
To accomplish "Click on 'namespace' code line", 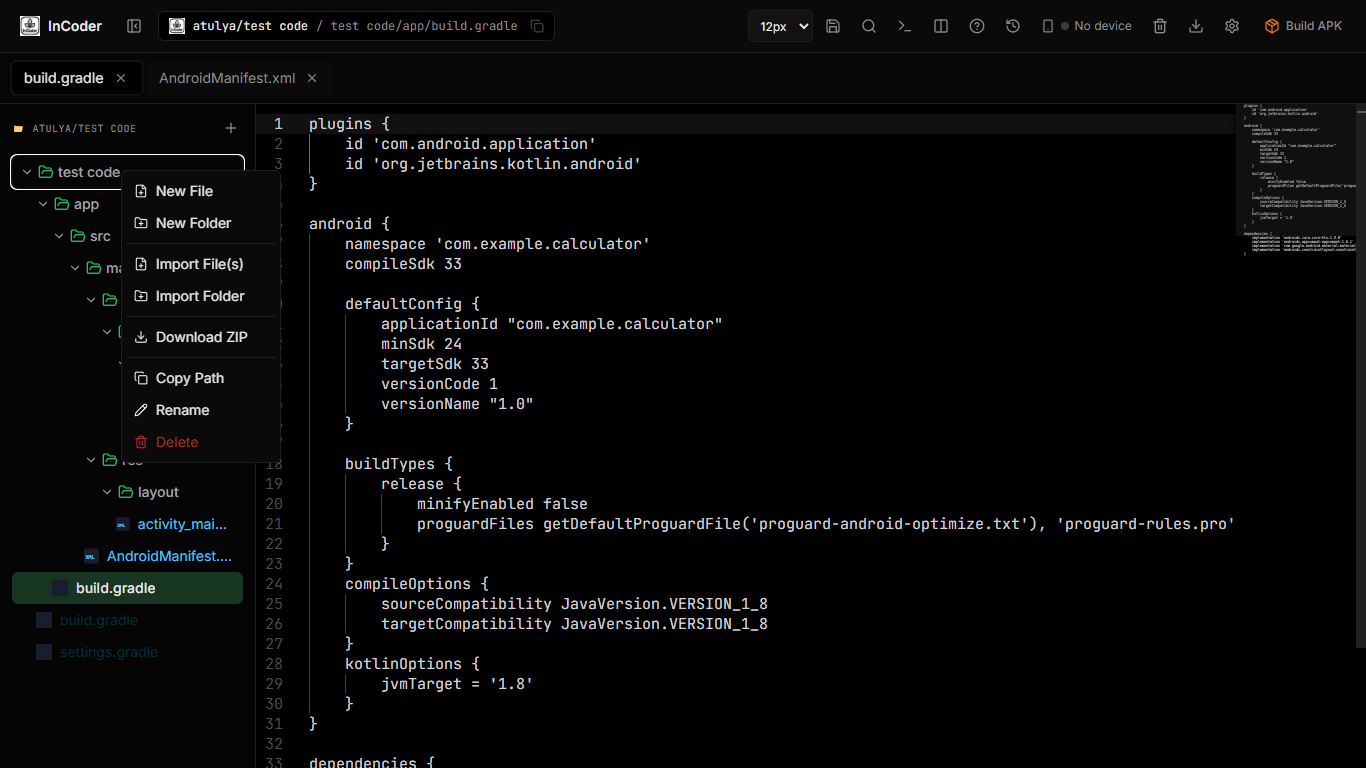I will point(498,244).
